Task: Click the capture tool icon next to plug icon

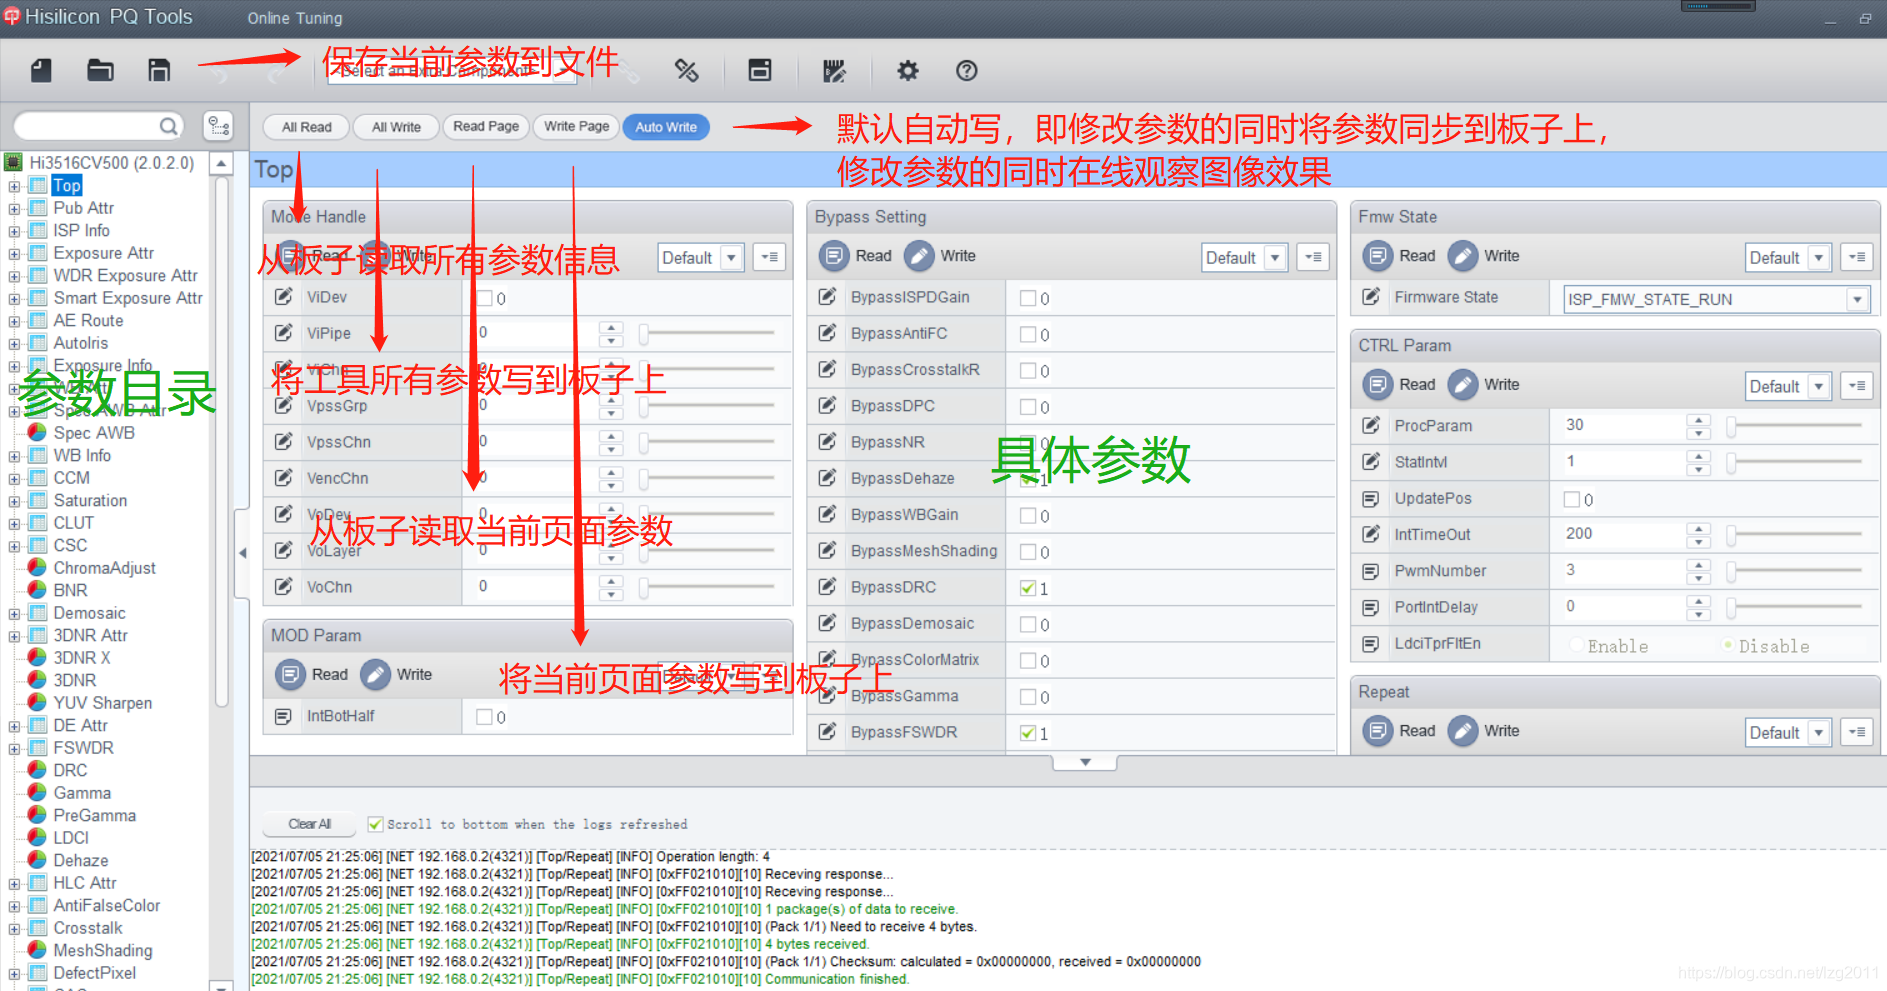Action: coord(760,70)
